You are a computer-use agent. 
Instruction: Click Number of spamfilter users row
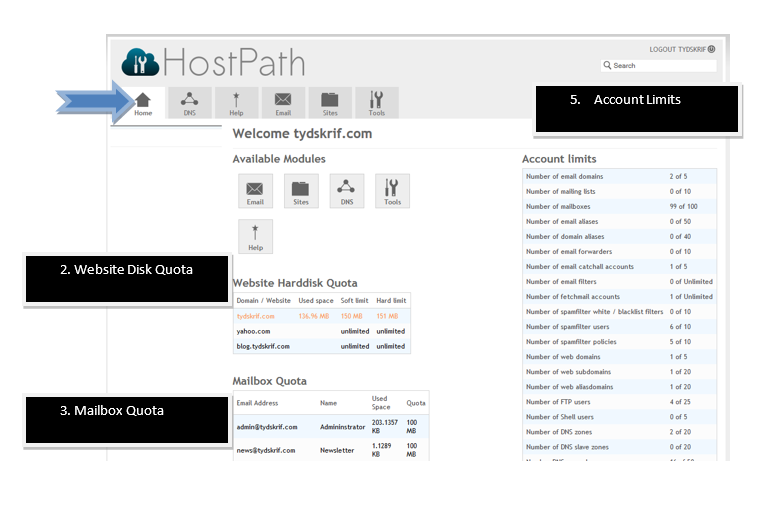[619, 327]
